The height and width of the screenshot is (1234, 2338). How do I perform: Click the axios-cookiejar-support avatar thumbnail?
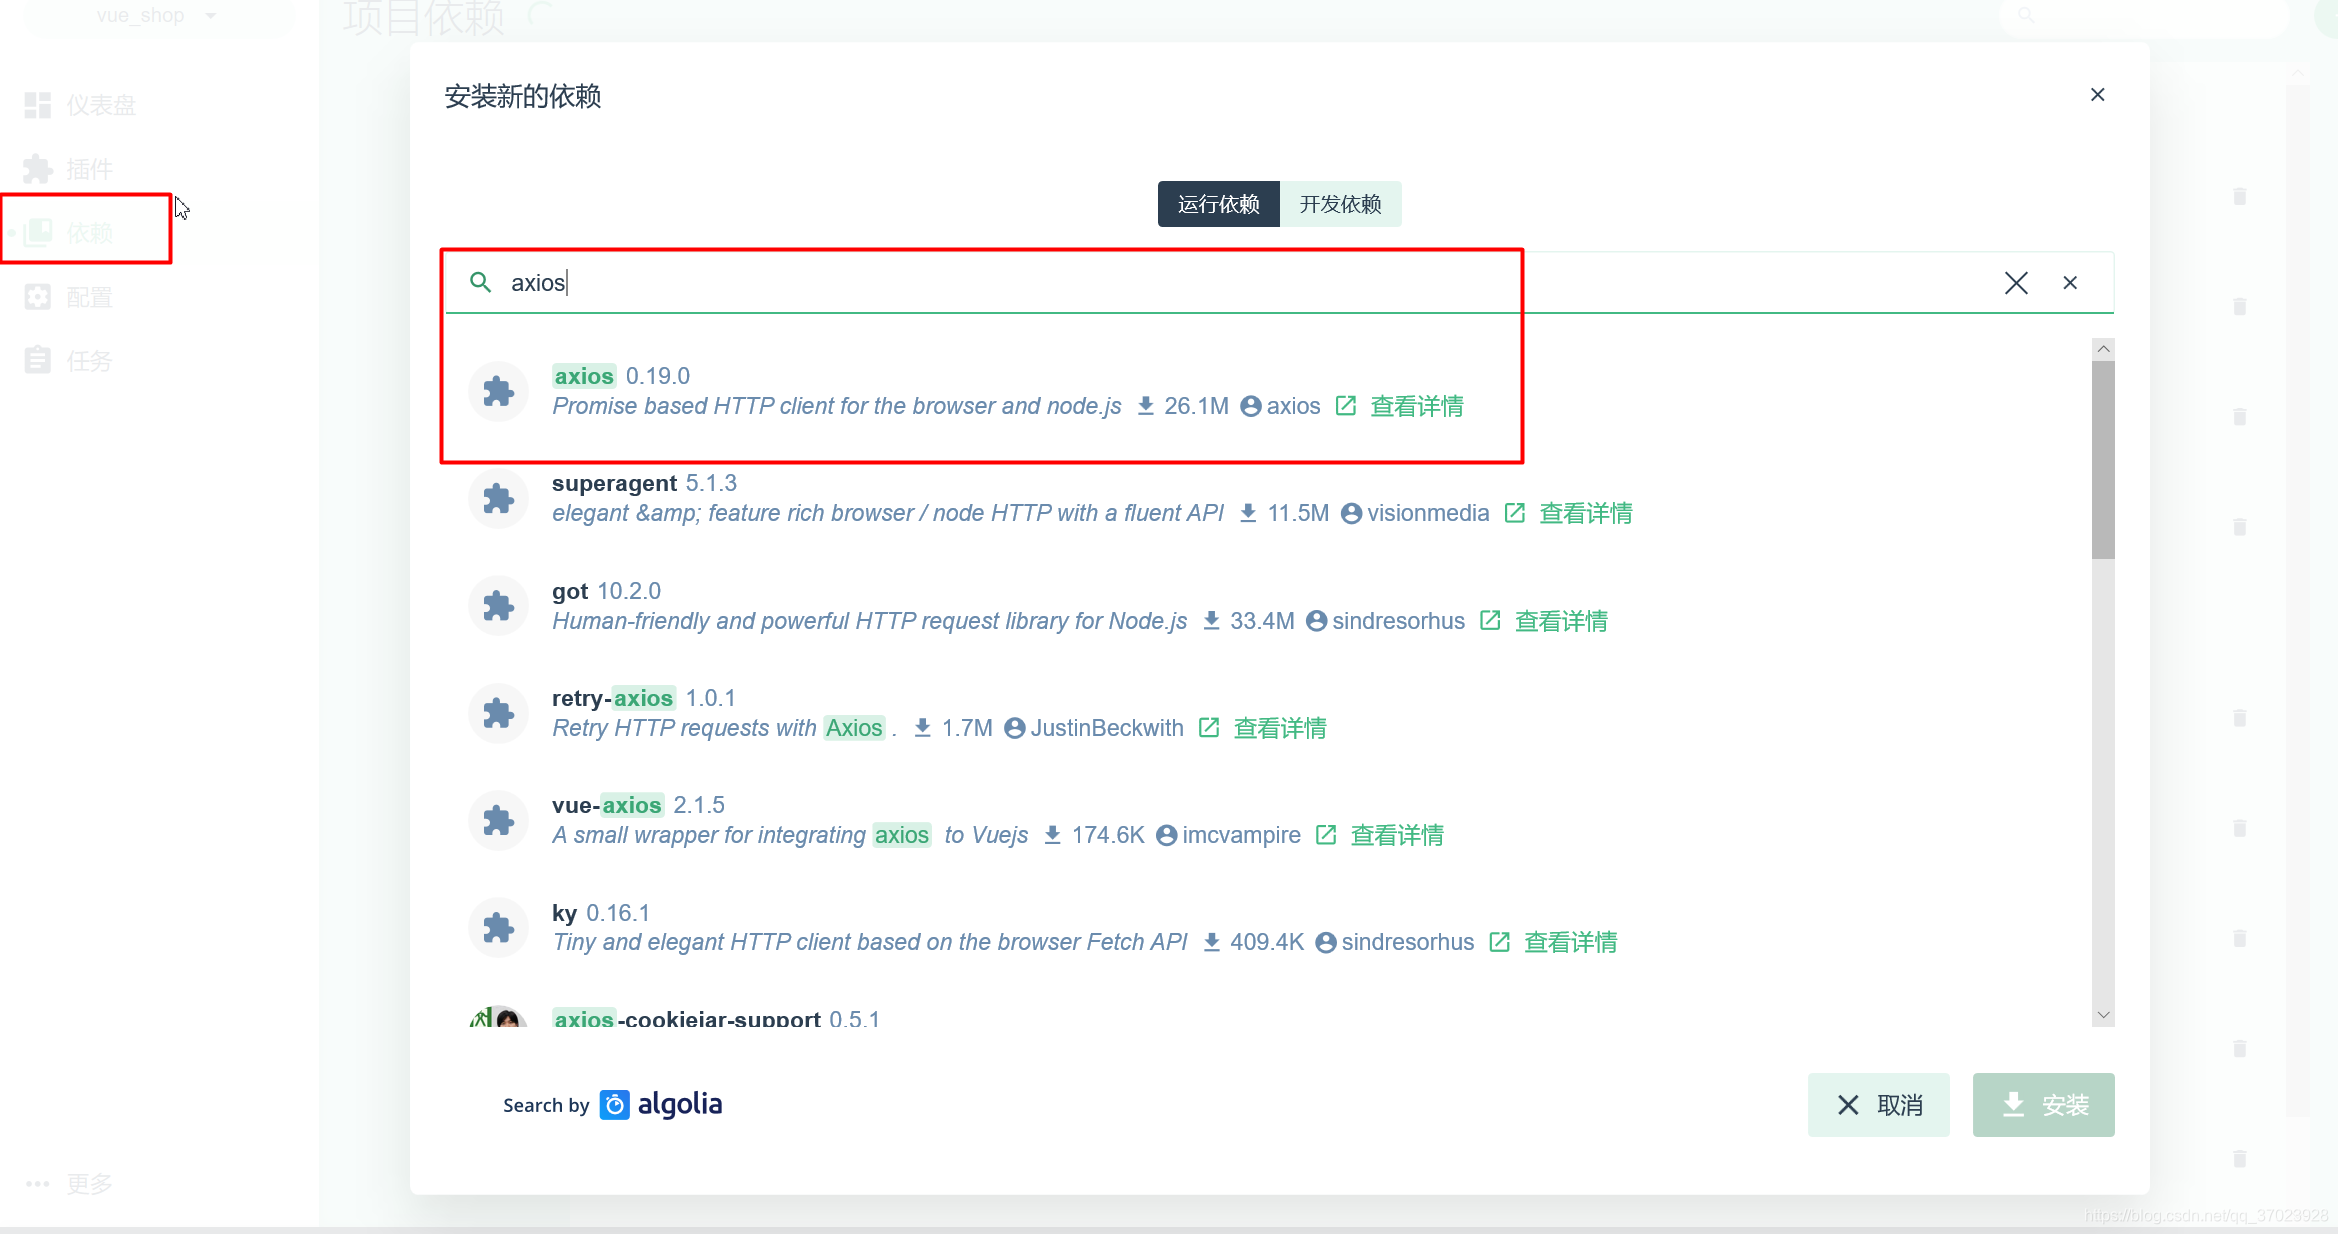coord(498,1017)
